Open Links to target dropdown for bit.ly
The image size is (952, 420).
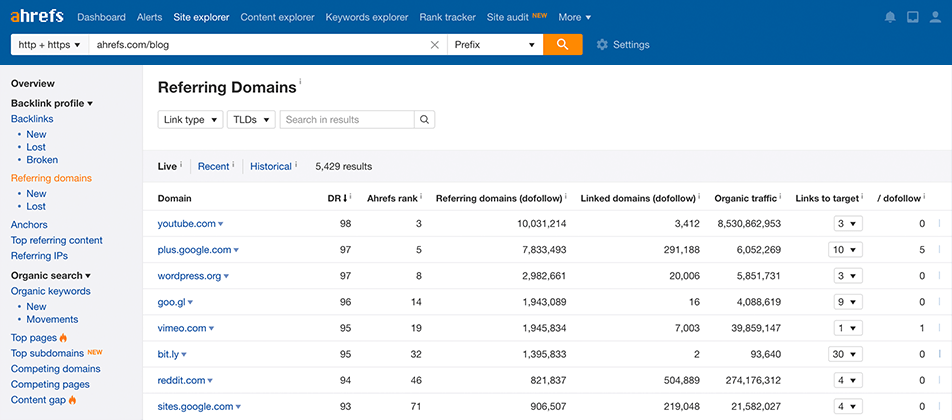(x=845, y=354)
